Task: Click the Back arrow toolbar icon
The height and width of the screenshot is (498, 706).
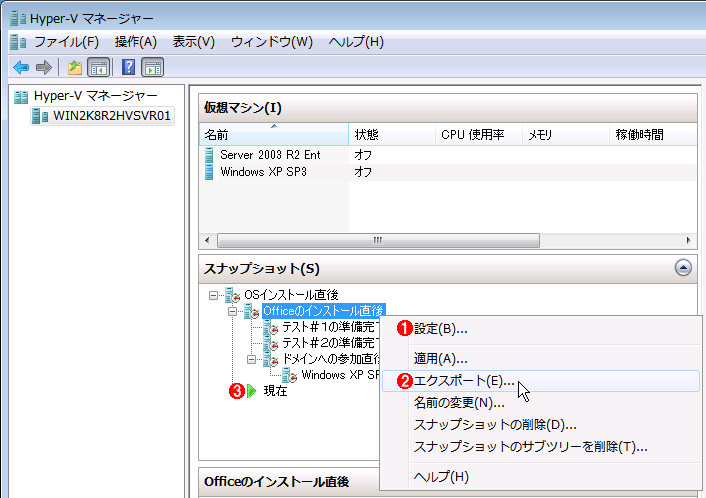Action: [x=21, y=68]
